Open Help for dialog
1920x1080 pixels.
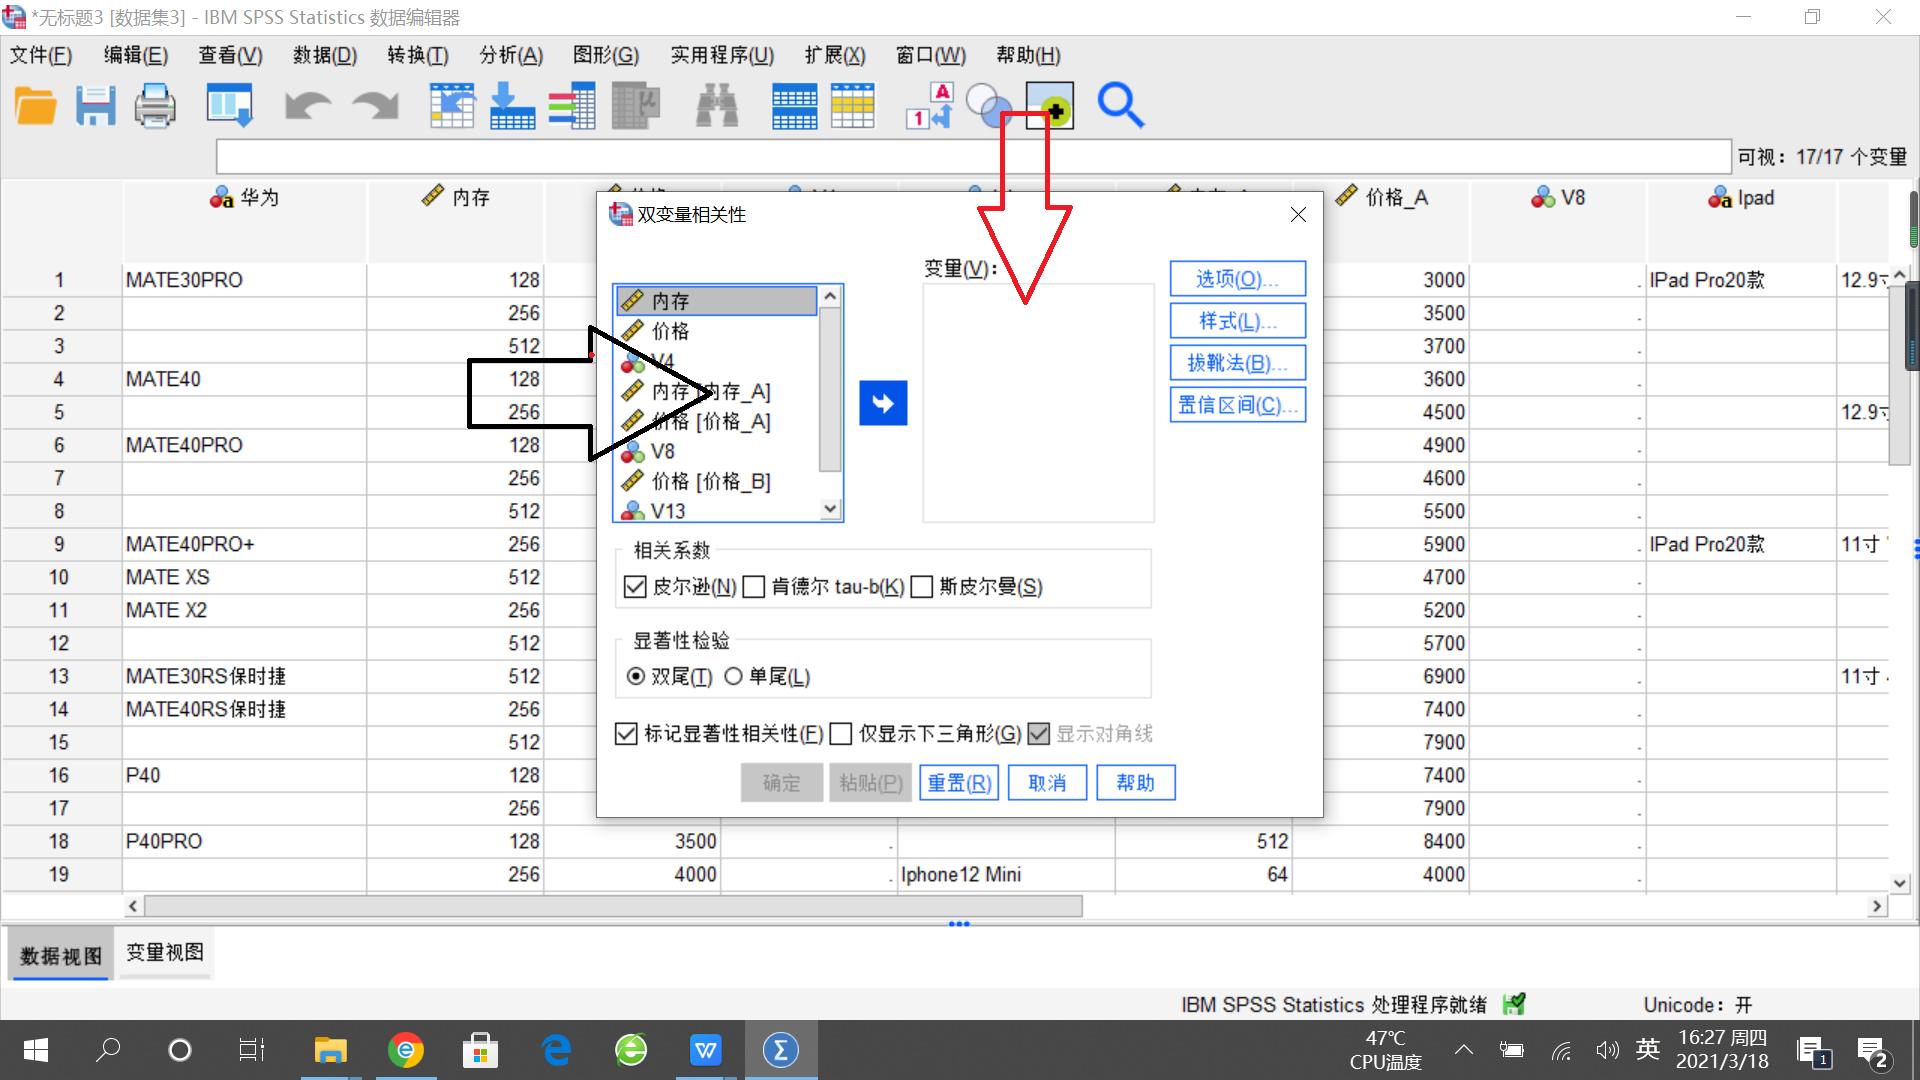(x=1136, y=783)
